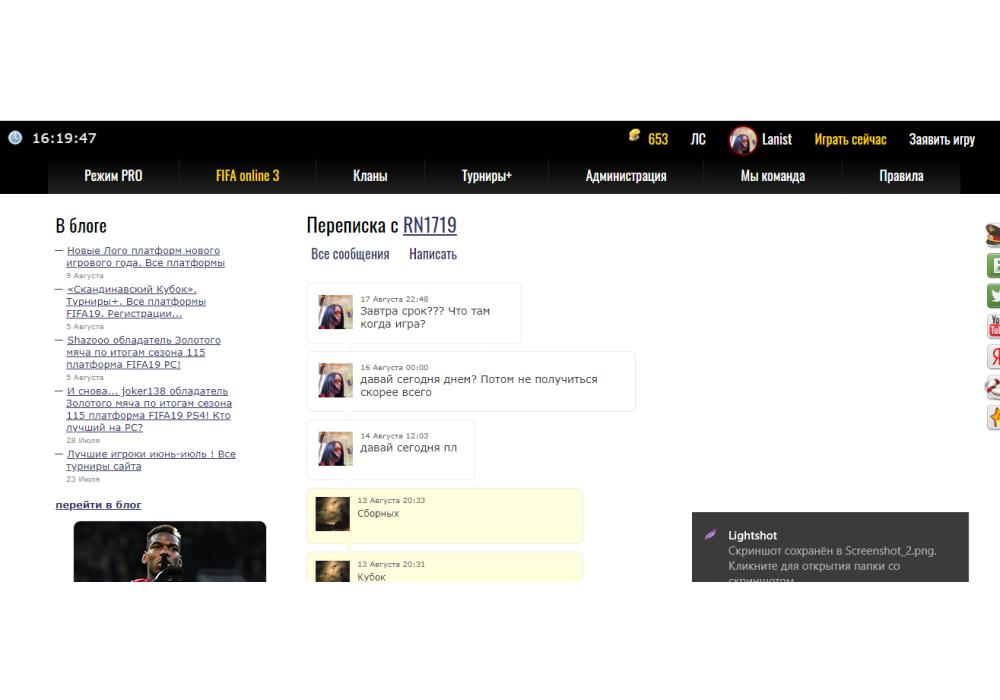Click the Lightshot feather icon in notification
1000x700 pixels.
point(711,536)
